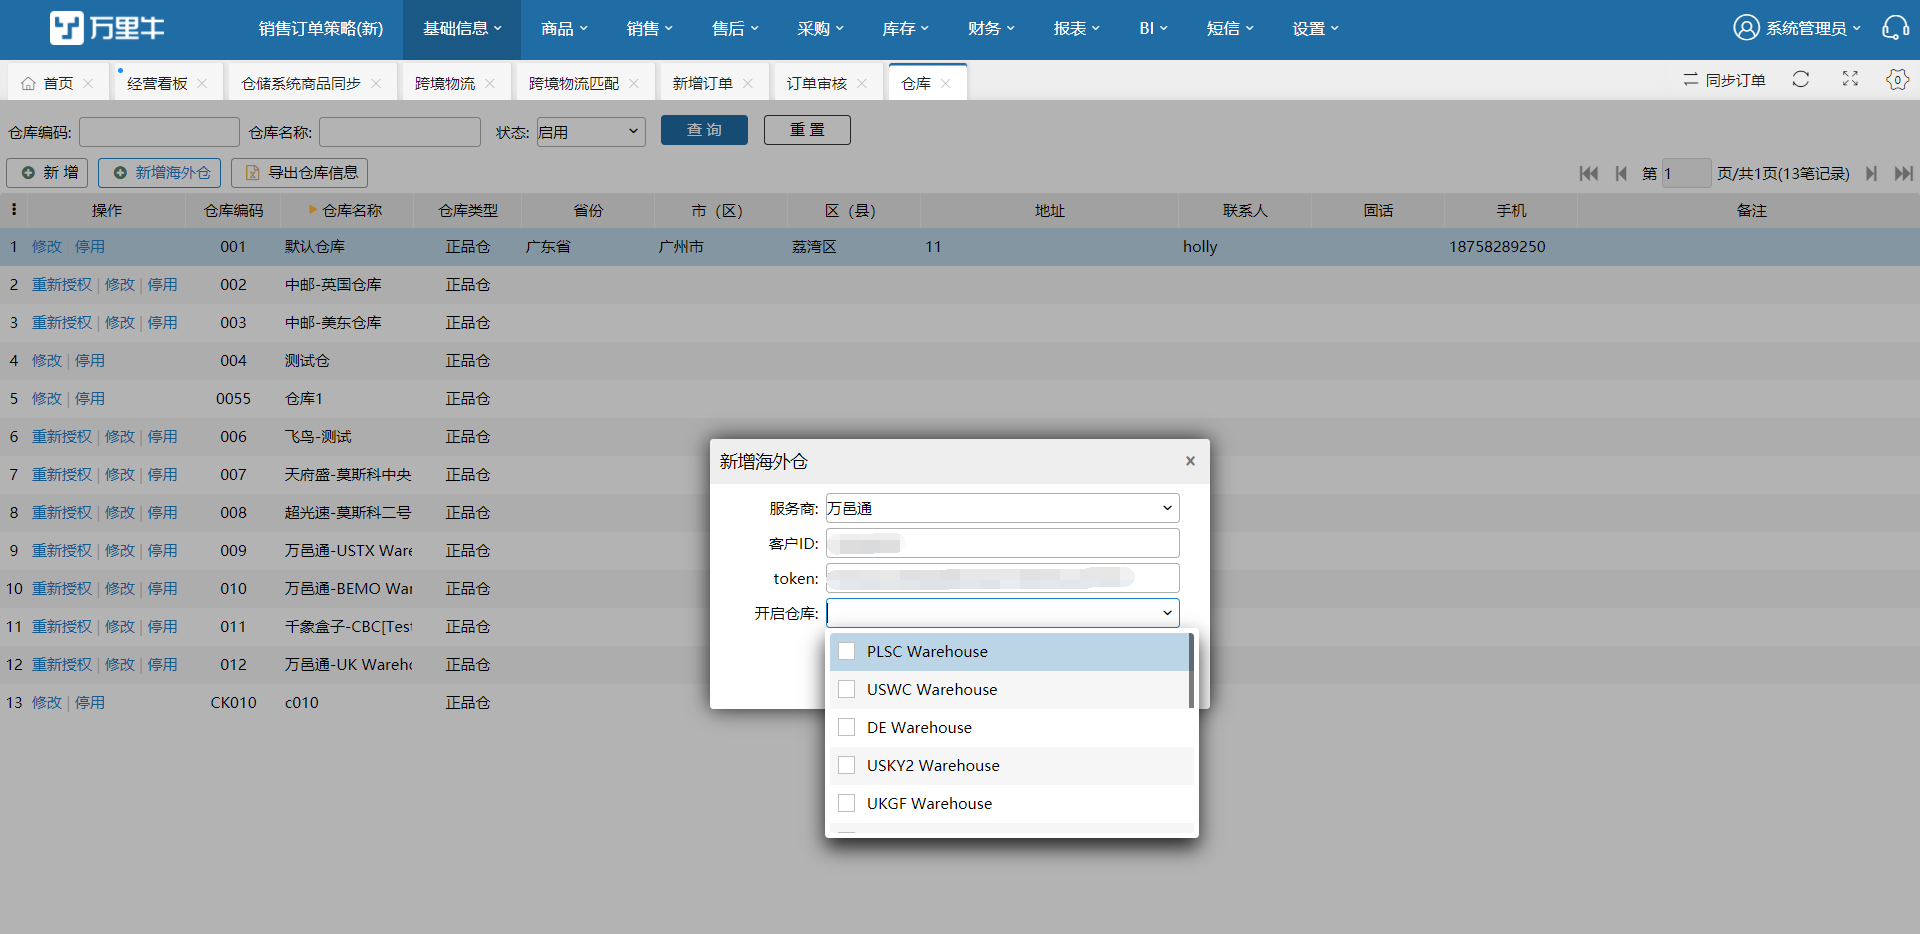Close the 跨境物流 tab
Viewport: 1920px width, 934px height.
(490, 83)
